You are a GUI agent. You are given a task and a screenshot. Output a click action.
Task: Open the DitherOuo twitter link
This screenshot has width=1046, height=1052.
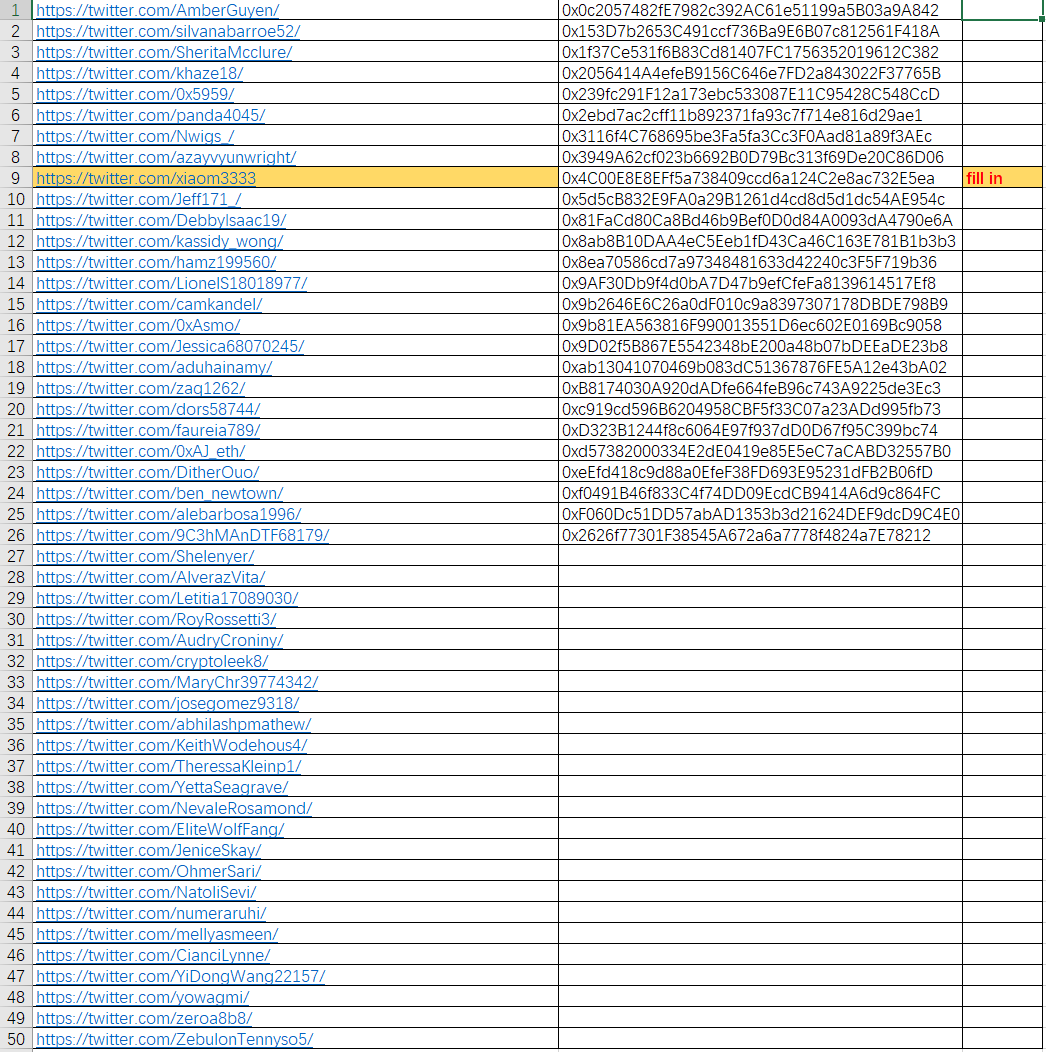tap(148, 472)
